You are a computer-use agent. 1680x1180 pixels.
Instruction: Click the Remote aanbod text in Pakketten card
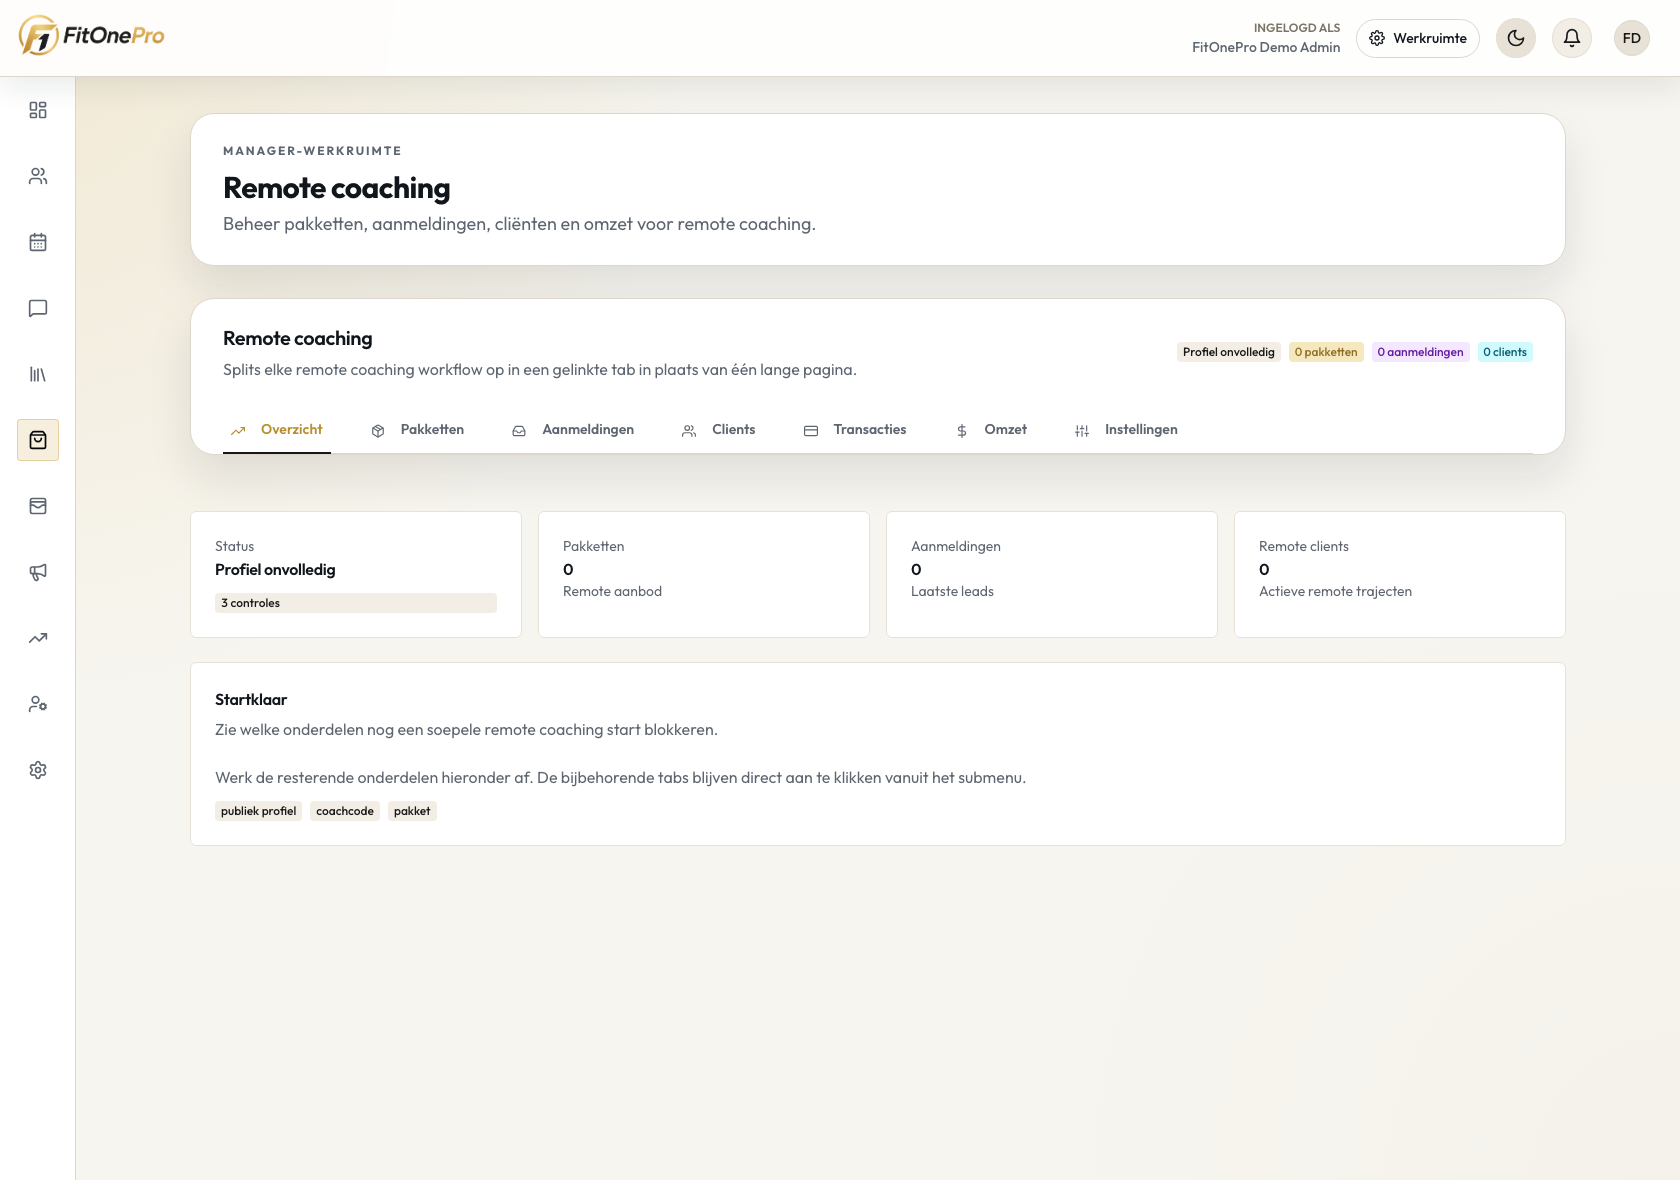[612, 591]
